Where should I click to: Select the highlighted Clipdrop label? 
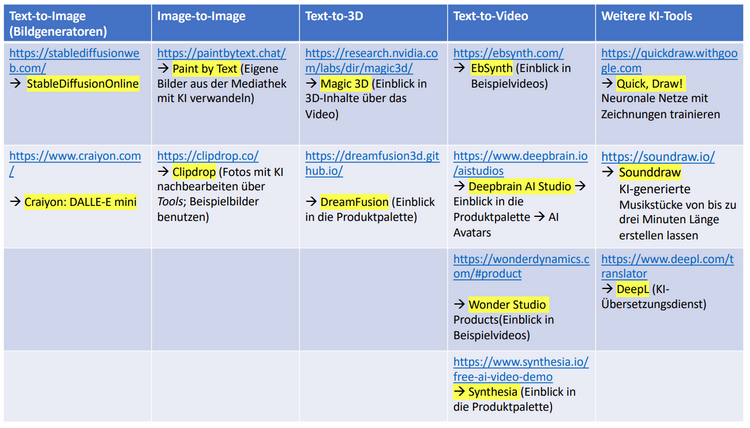point(194,172)
